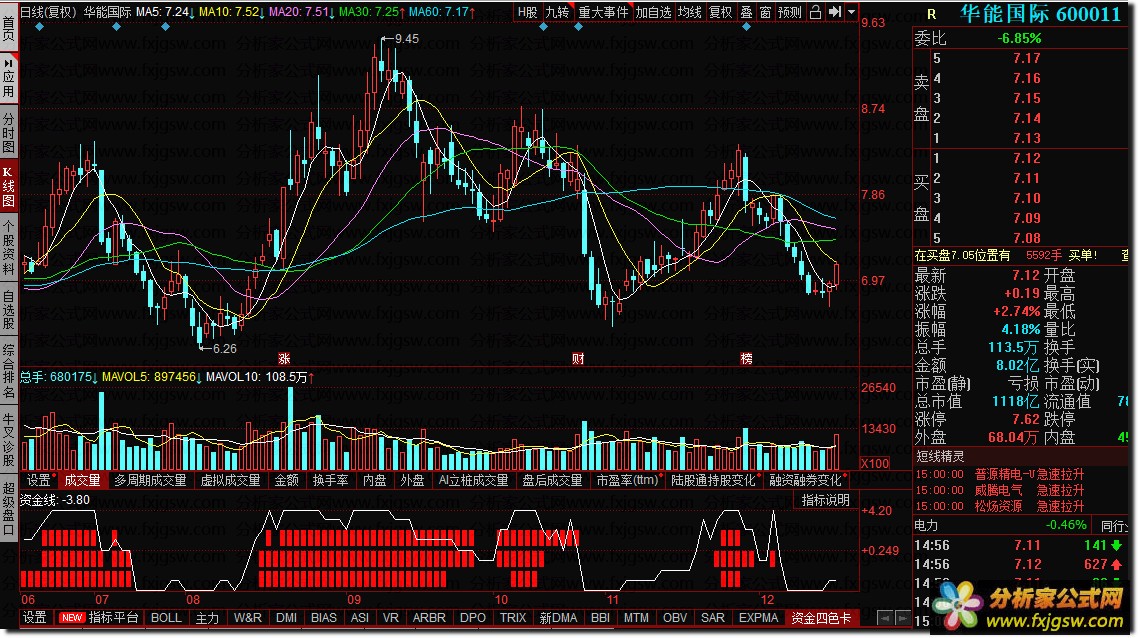
Task: Select BOLL indicator tab
Action: coord(166,618)
